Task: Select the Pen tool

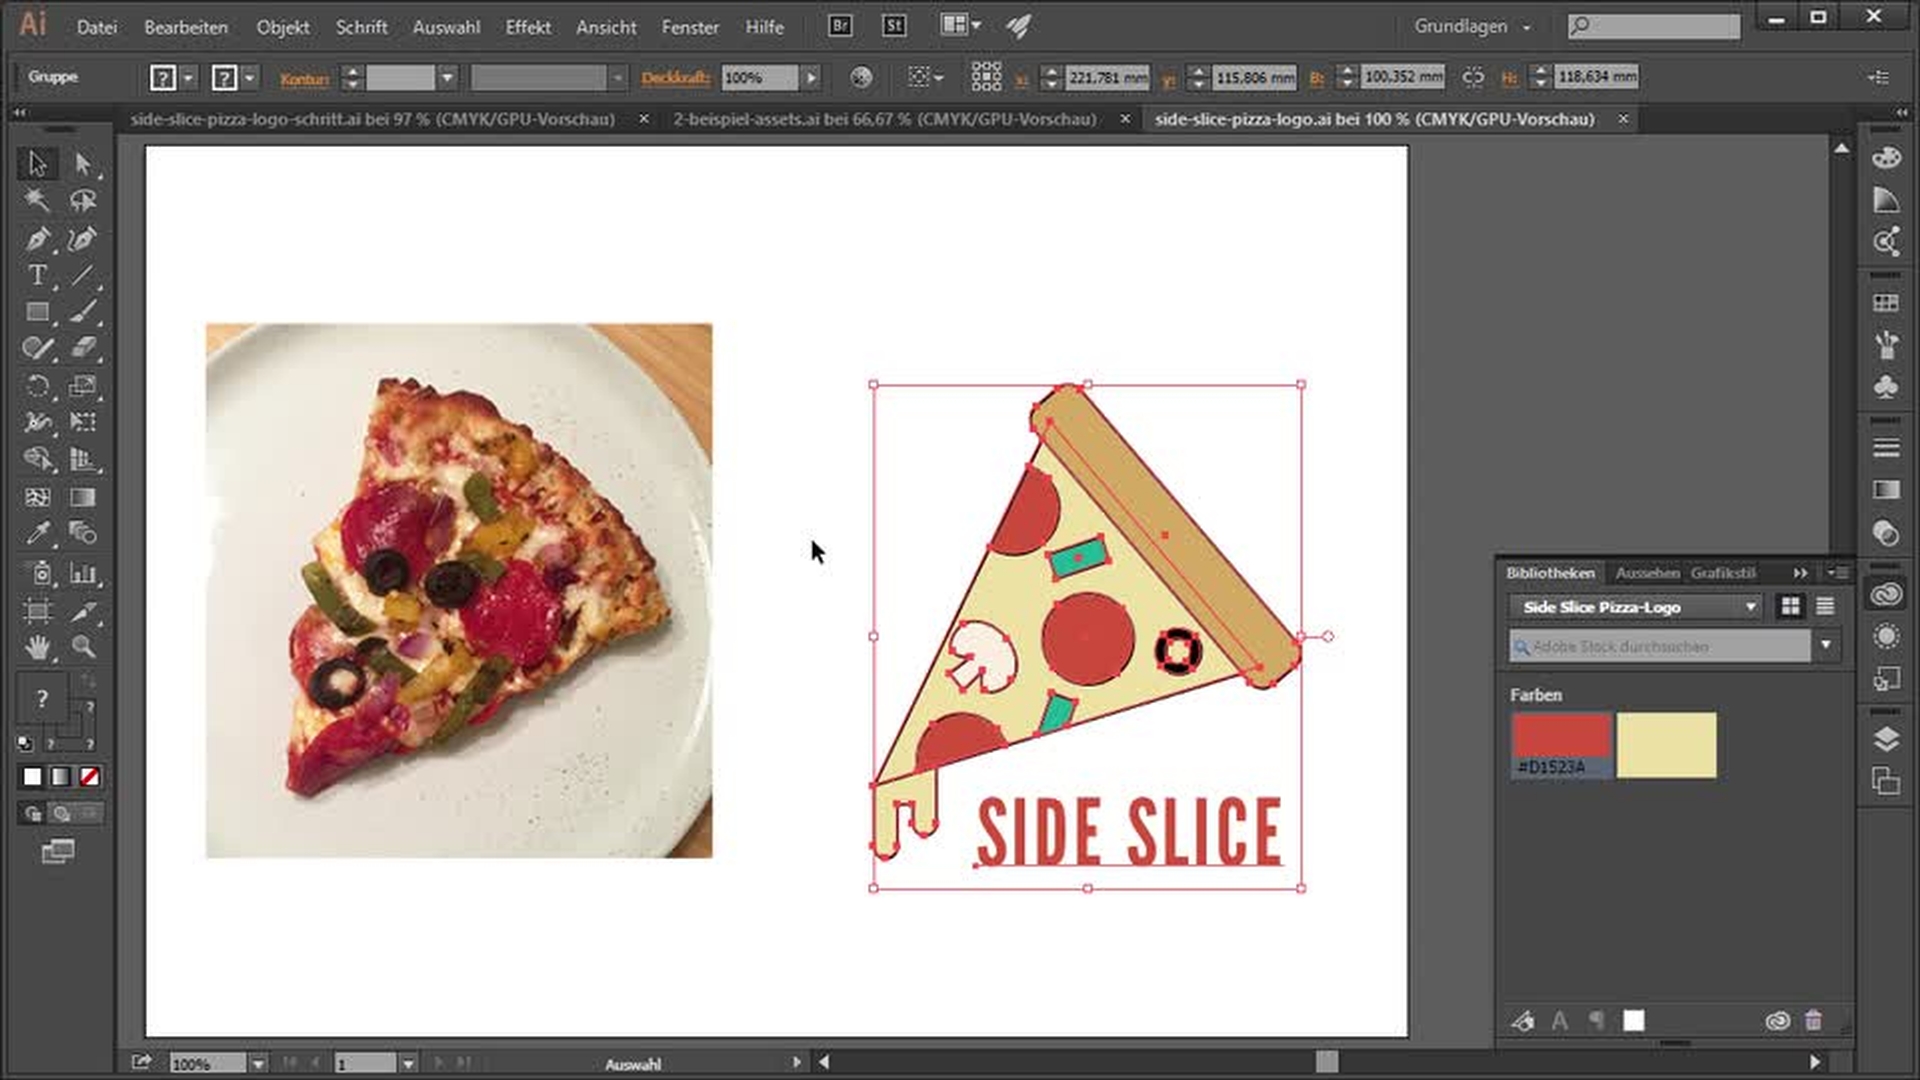Action: (x=37, y=239)
